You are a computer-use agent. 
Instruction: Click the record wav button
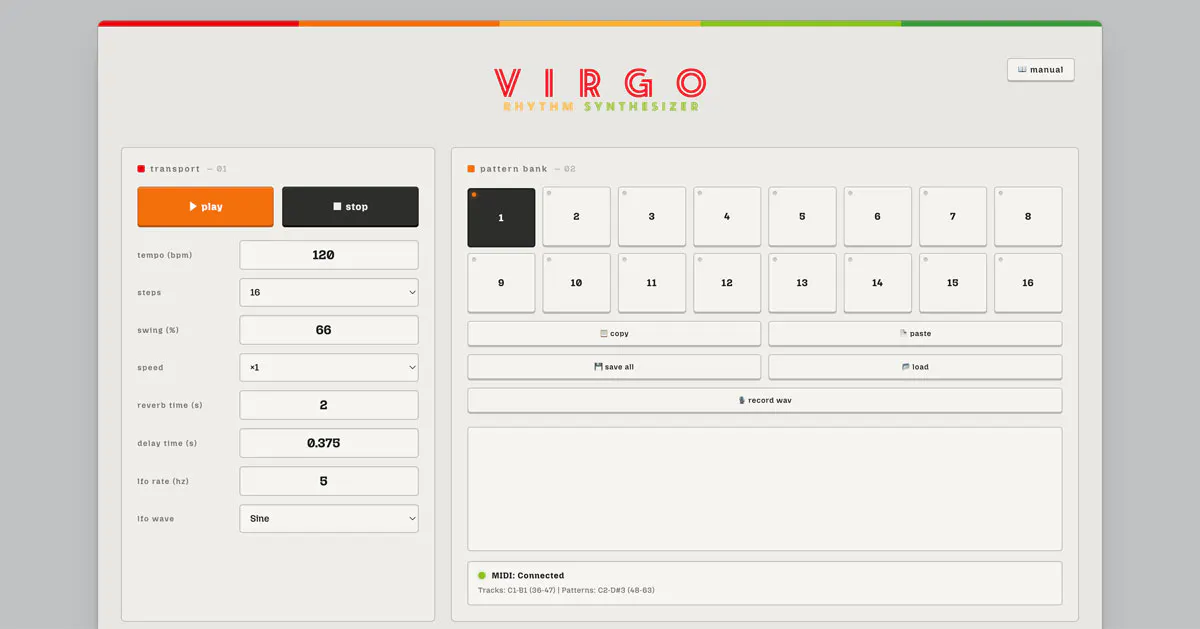[765, 400]
